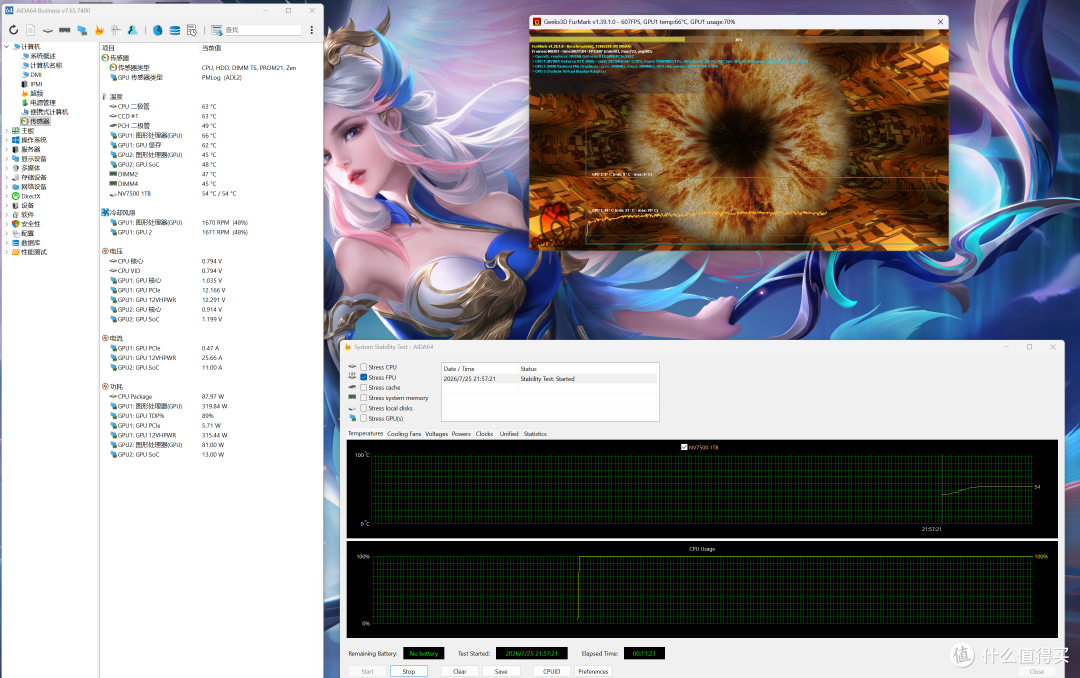Expand the 显示设备 tree node
The width and height of the screenshot is (1080, 678).
coord(7,159)
